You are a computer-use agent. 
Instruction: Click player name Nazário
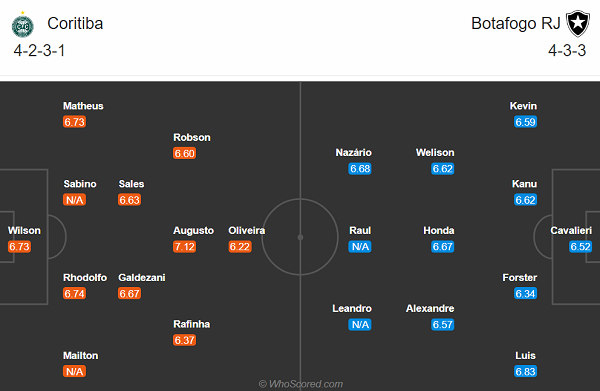point(354,153)
